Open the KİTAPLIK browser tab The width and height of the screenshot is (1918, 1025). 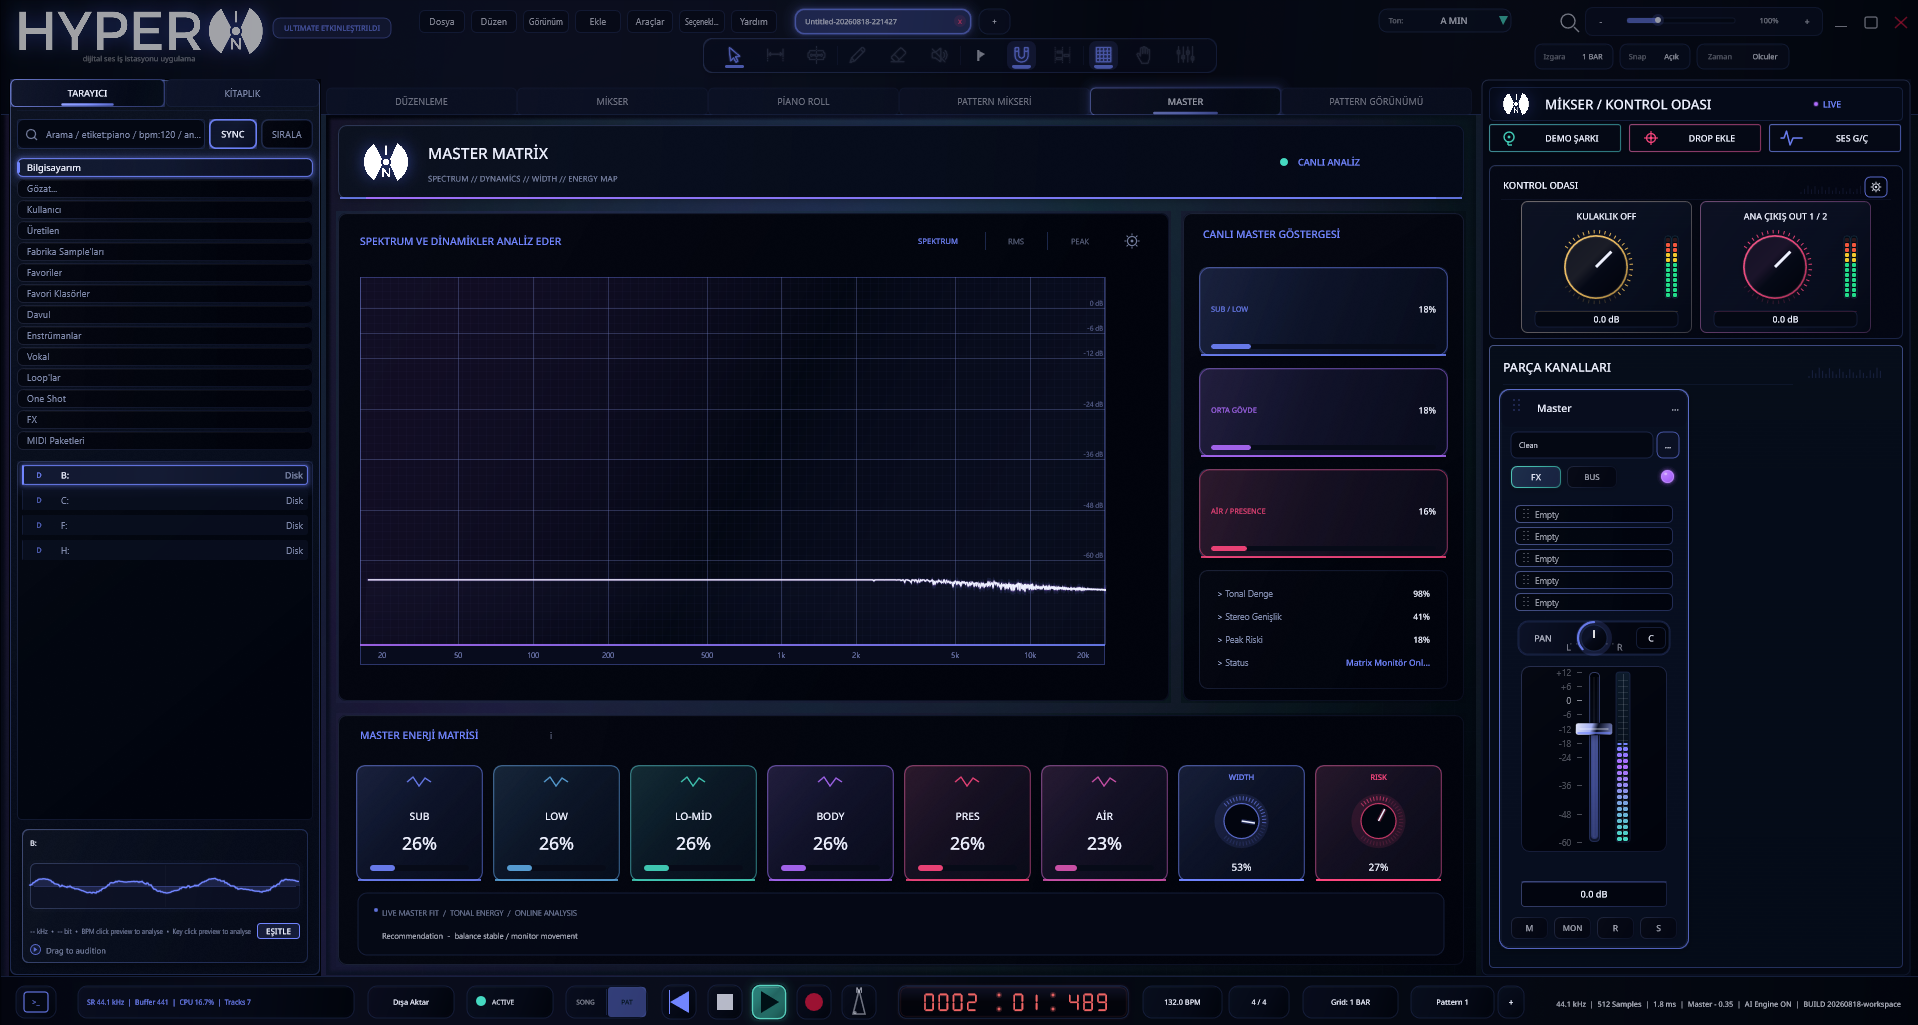click(242, 94)
